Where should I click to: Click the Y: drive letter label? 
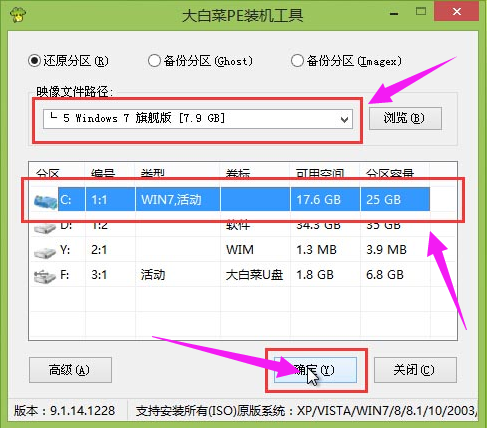tap(65, 250)
